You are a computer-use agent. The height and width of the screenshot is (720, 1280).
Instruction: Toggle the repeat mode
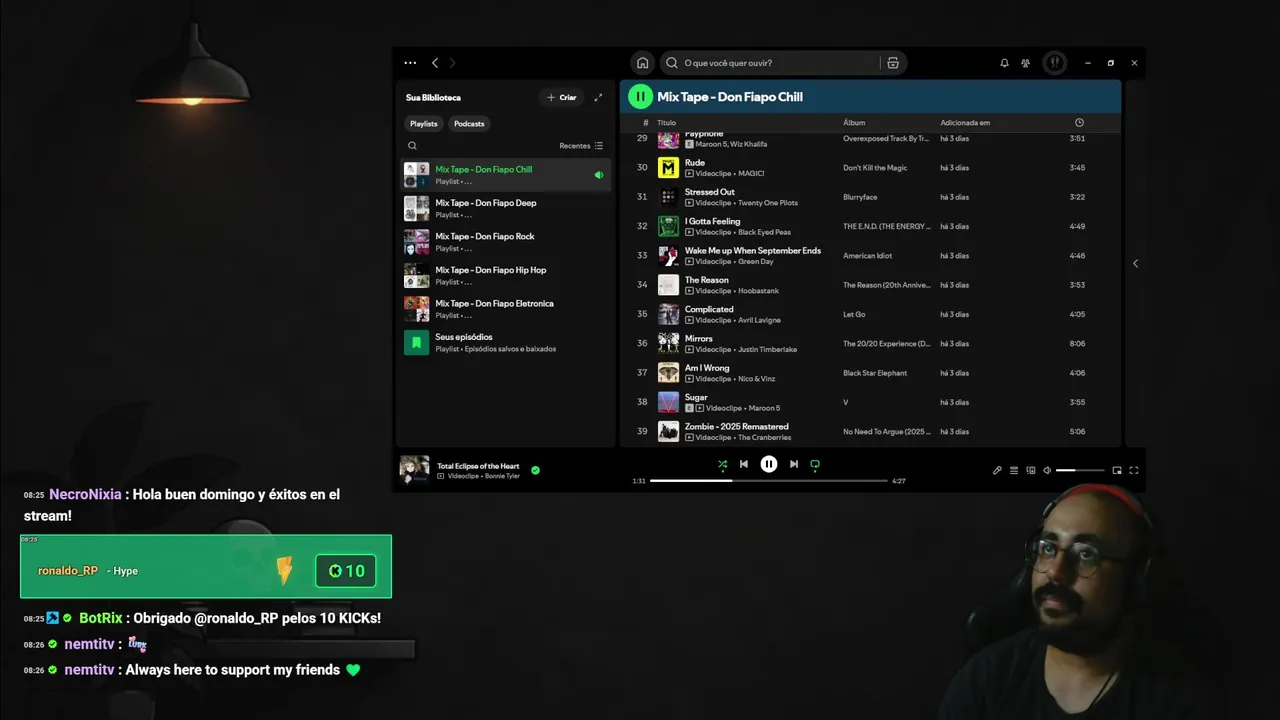[815, 464]
